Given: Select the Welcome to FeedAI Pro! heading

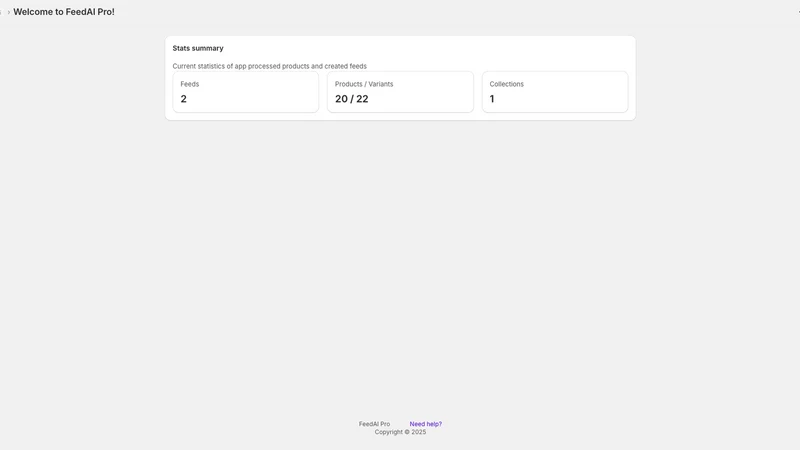Looking at the screenshot, I should (x=64, y=12).
